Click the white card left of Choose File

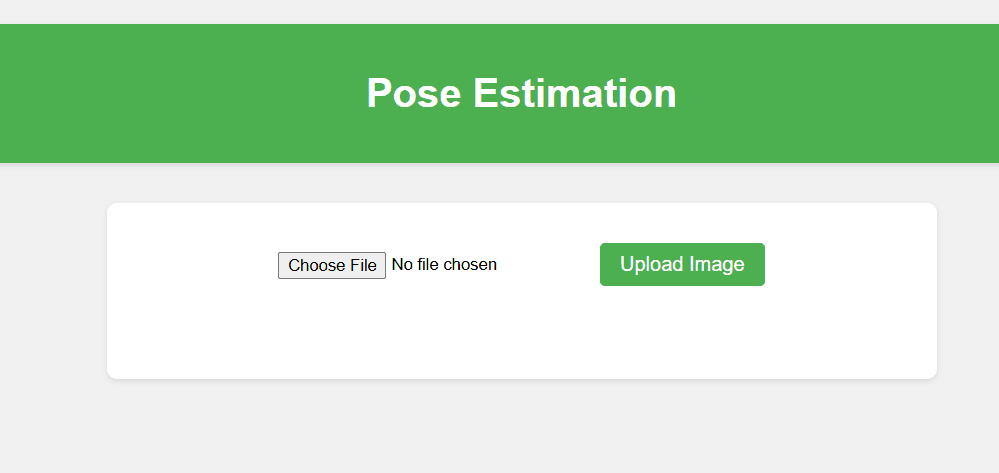[x=190, y=265]
